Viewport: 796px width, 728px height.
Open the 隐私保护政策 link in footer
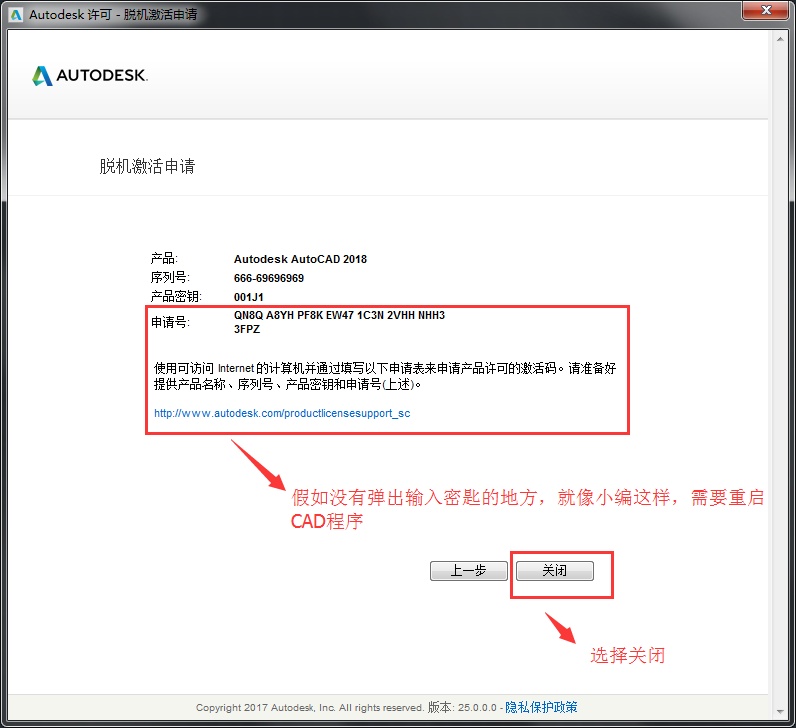pos(541,707)
